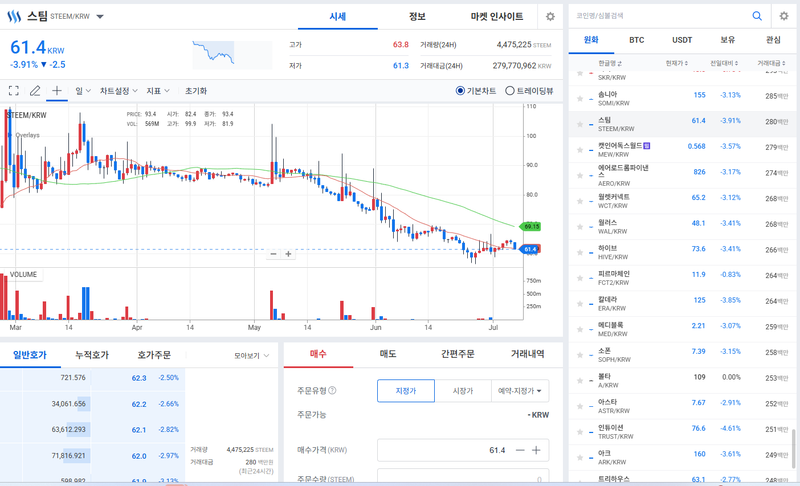This screenshot has height=486, width=800.
Task: Favorite the 월렛커넥트 WCT/KRW star
Action: [x=580, y=201]
